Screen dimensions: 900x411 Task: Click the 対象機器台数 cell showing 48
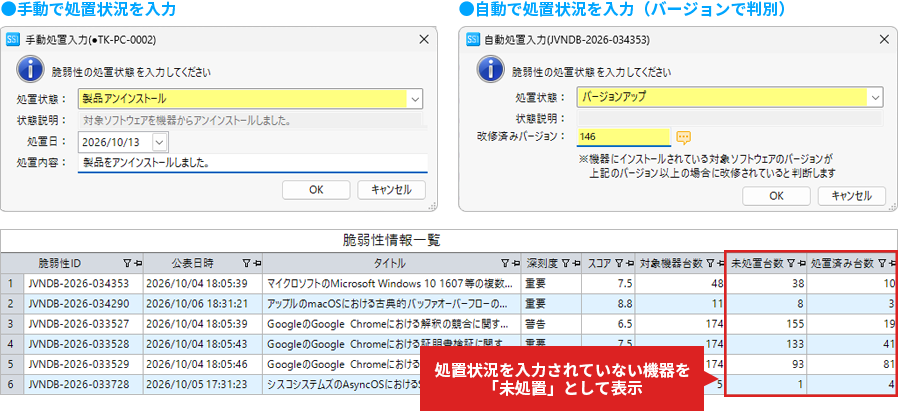681,284
